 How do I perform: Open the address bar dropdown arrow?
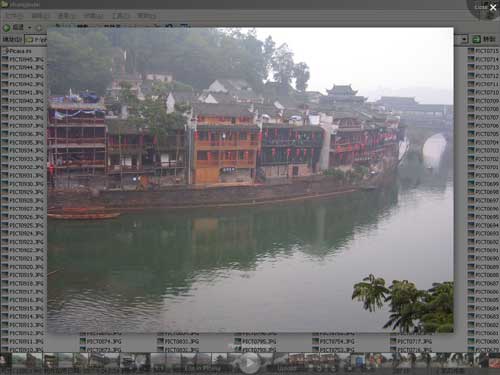pos(464,39)
